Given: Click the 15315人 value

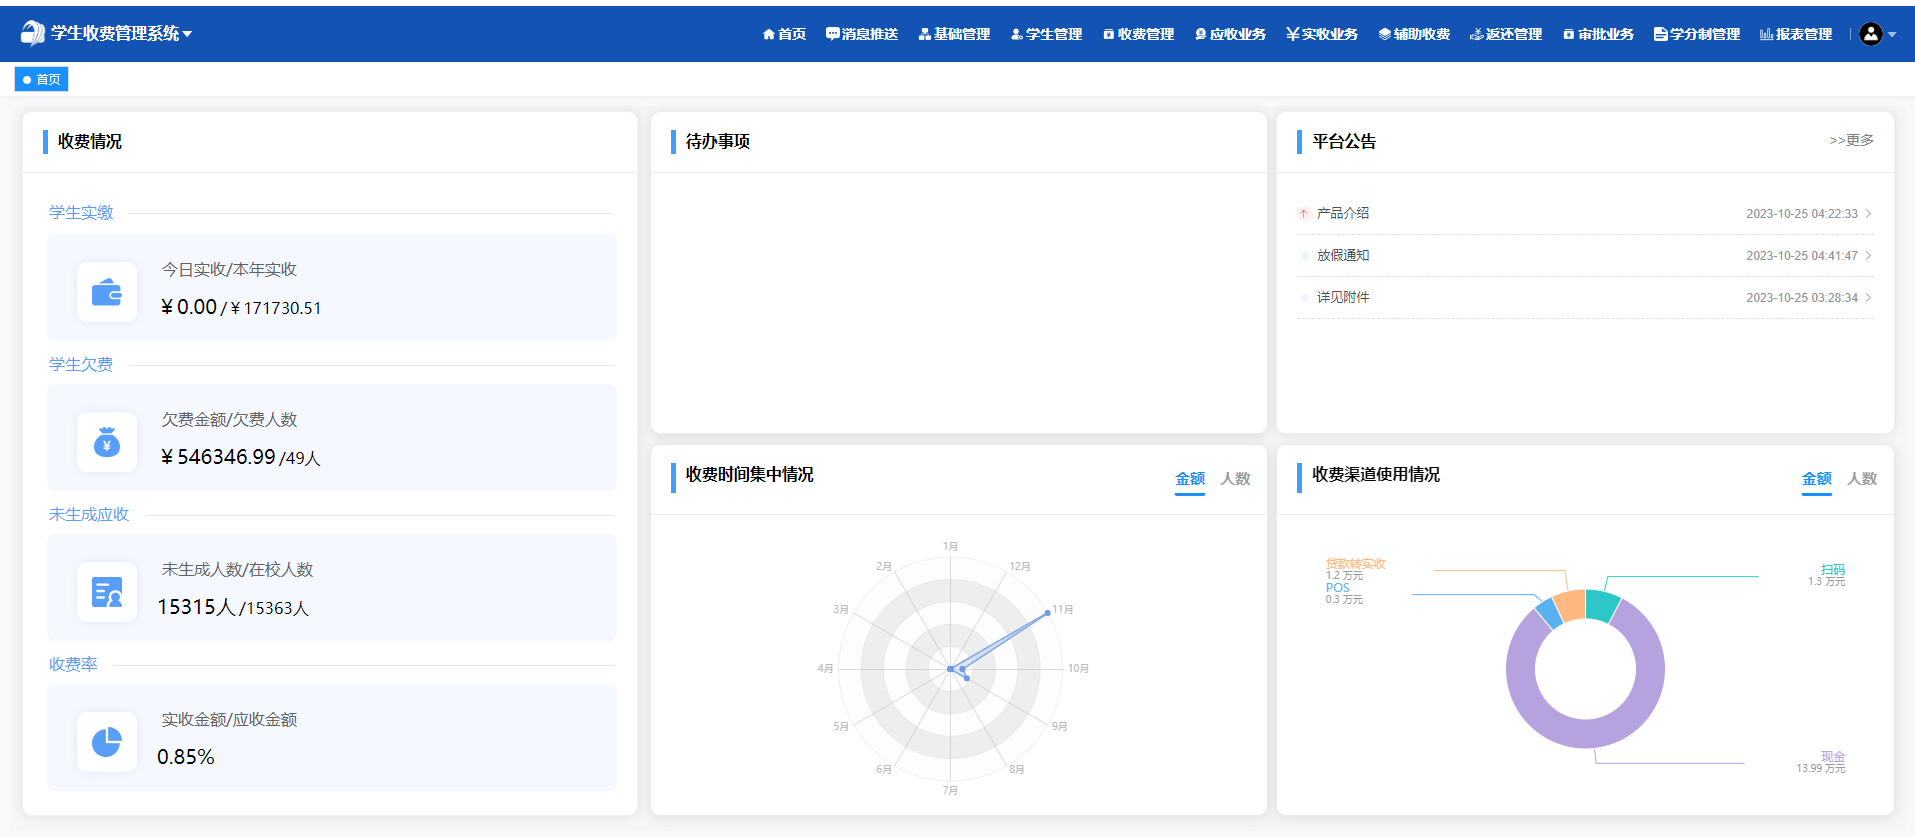Looking at the screenshot, I should [x=196, y=607].
